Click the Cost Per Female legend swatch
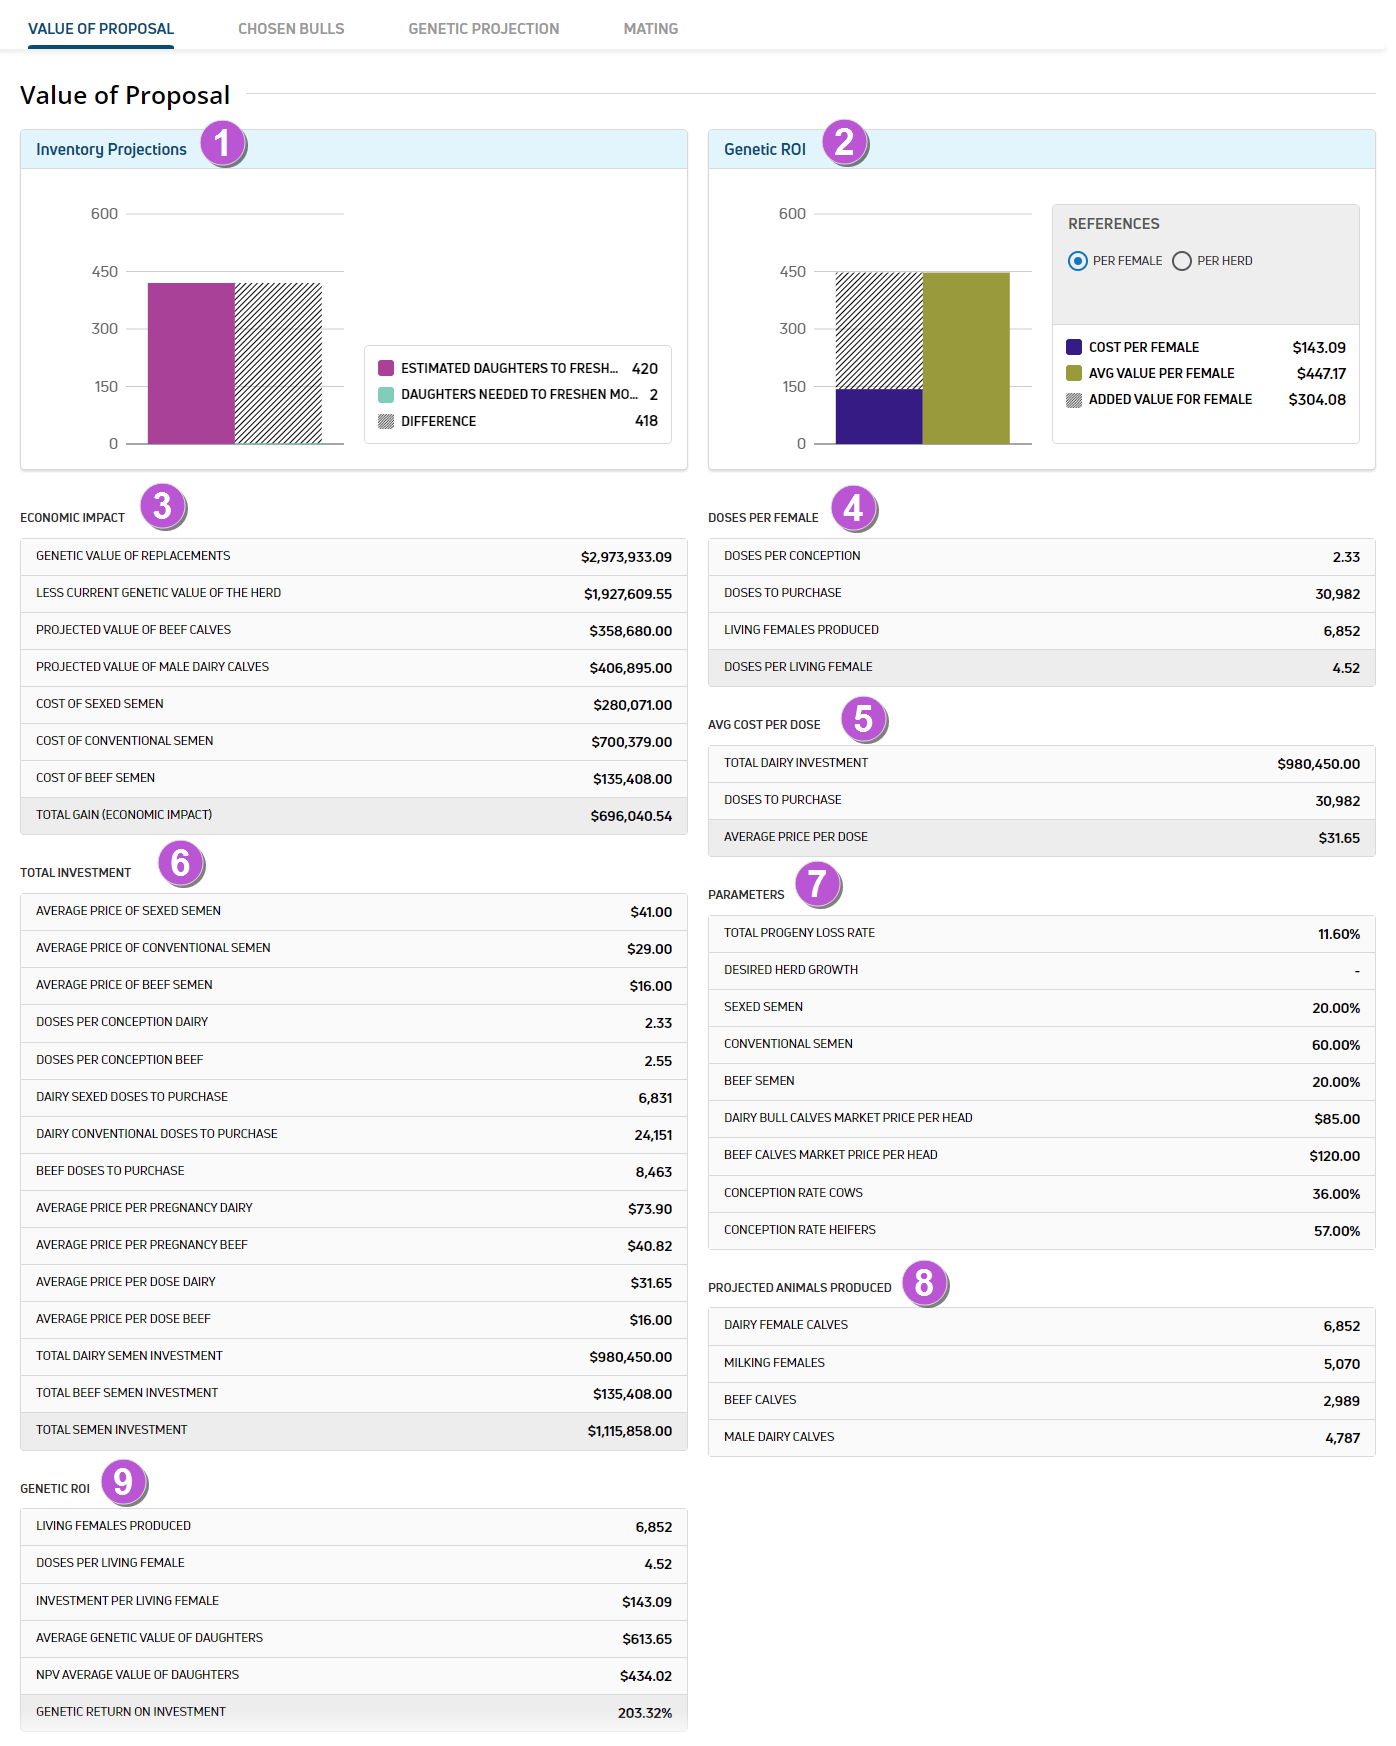 (1074, 347)
